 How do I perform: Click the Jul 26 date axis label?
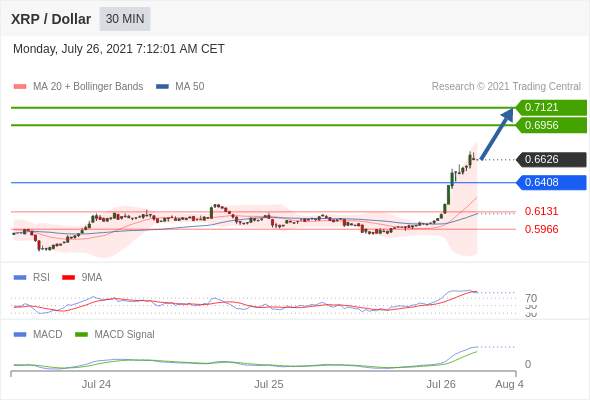441,385
